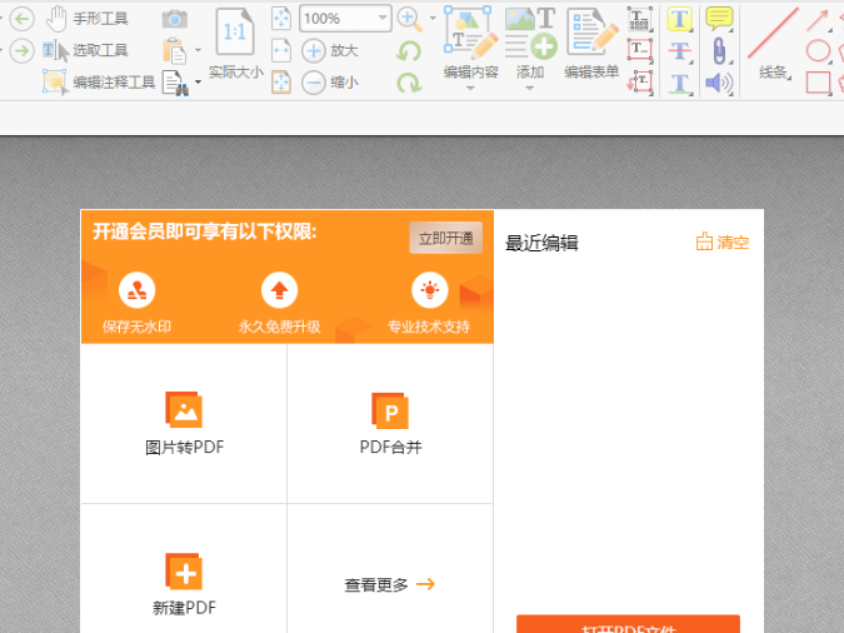The width and height of the screenshot is (844, 633).
Task: Select the red text box tool
Action: pos(640,51)
